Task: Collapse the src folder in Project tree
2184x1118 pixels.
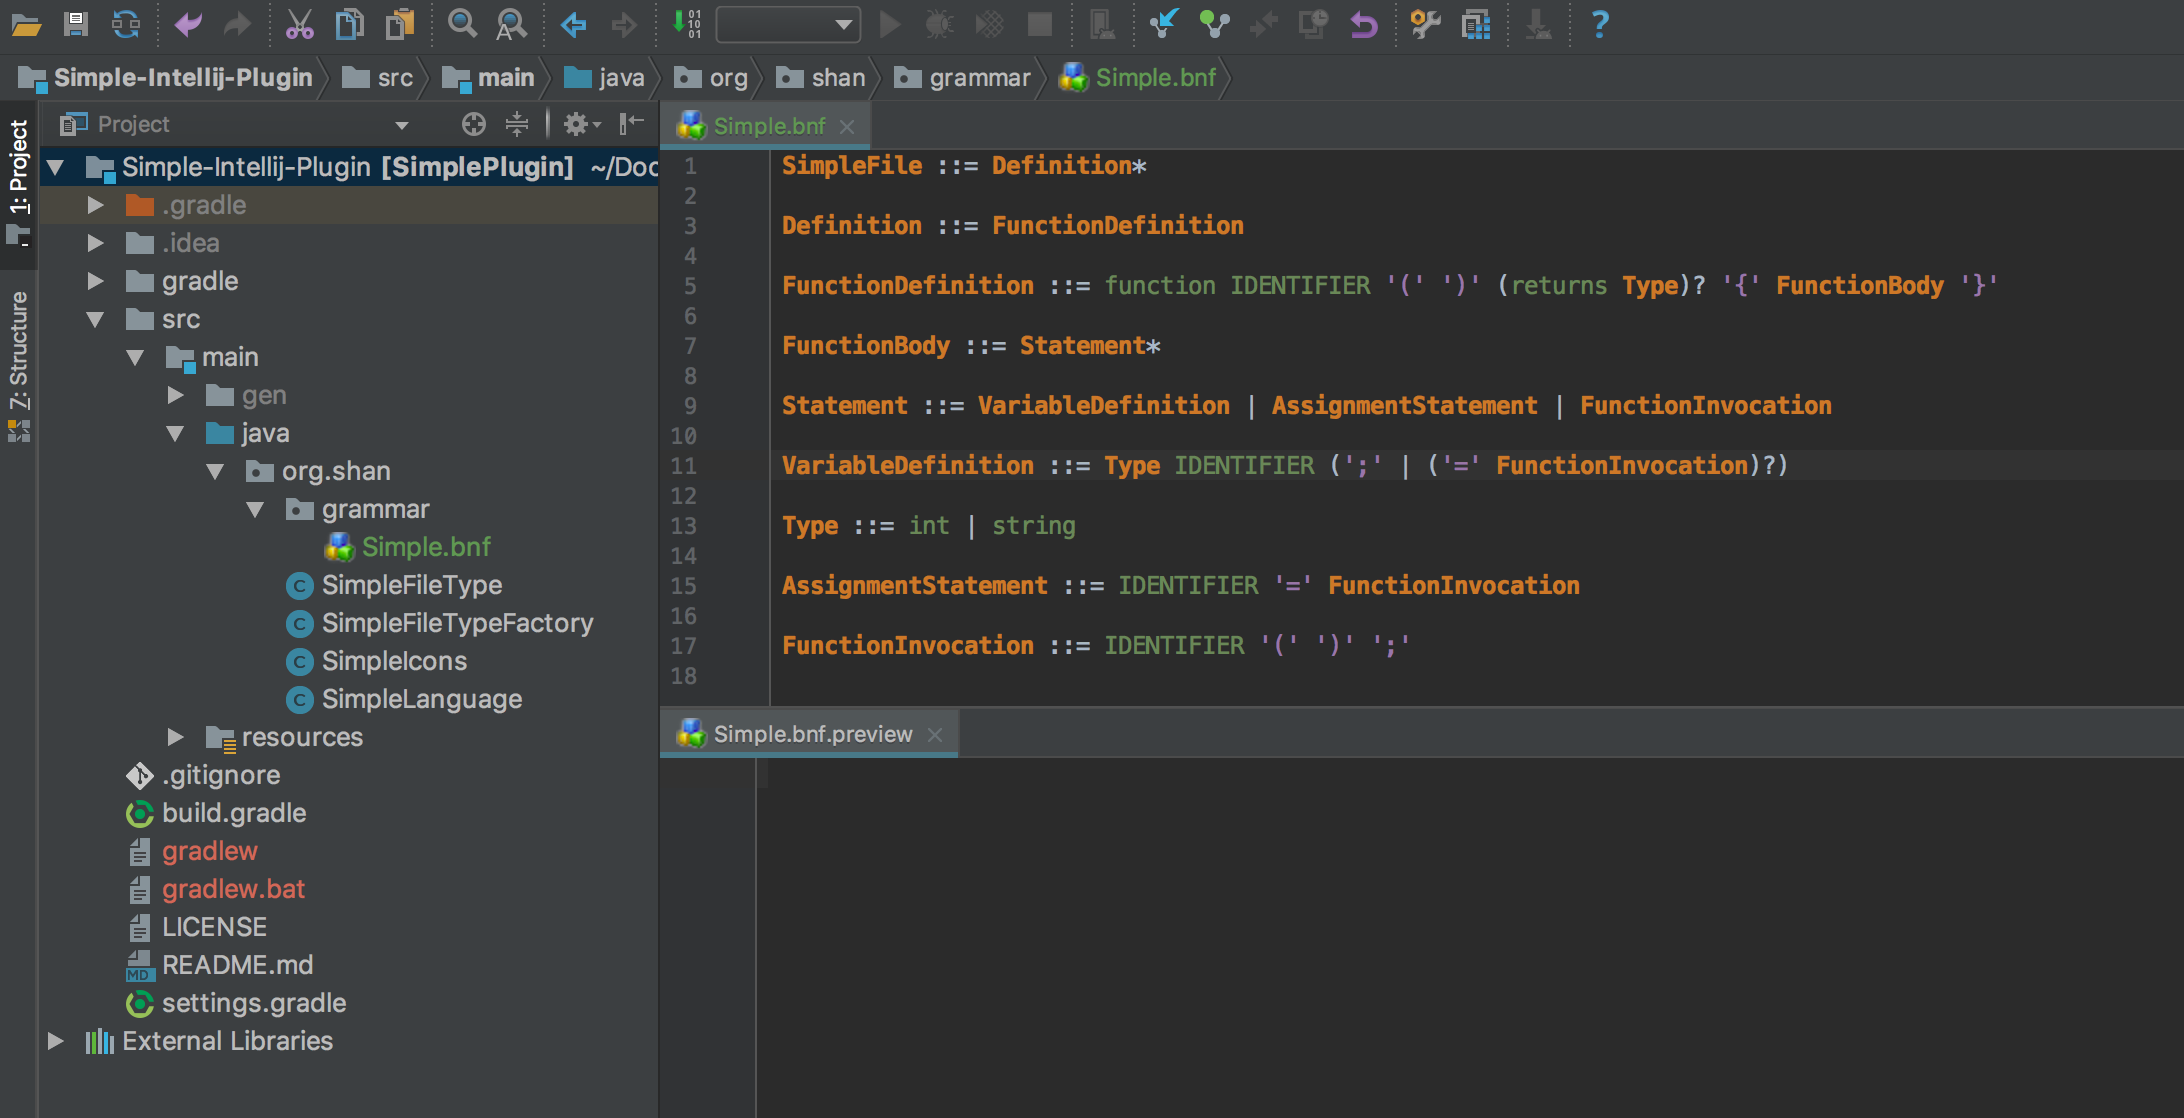Action: [x=97, y=319]
